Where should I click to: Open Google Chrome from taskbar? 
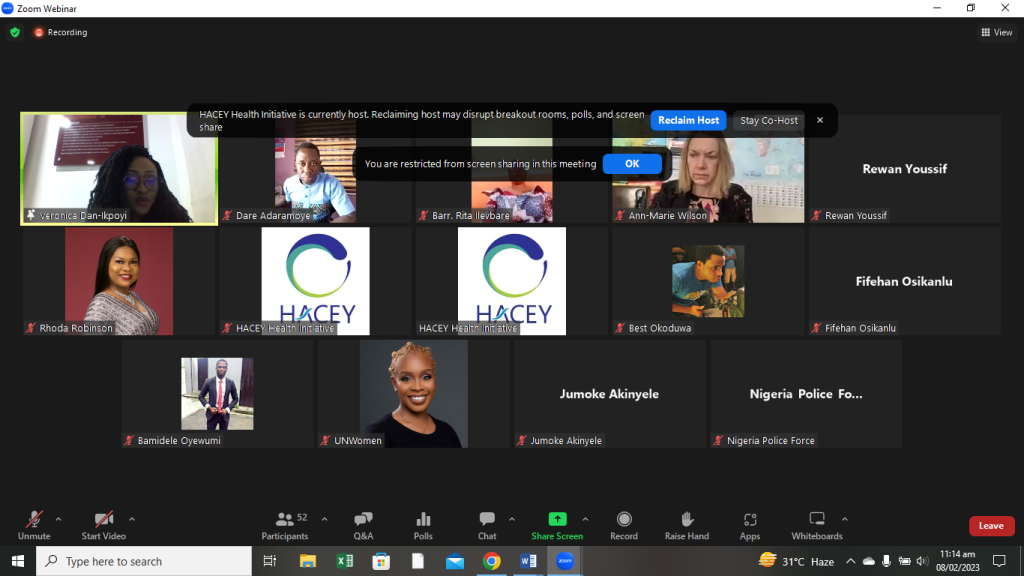point(492,561)
